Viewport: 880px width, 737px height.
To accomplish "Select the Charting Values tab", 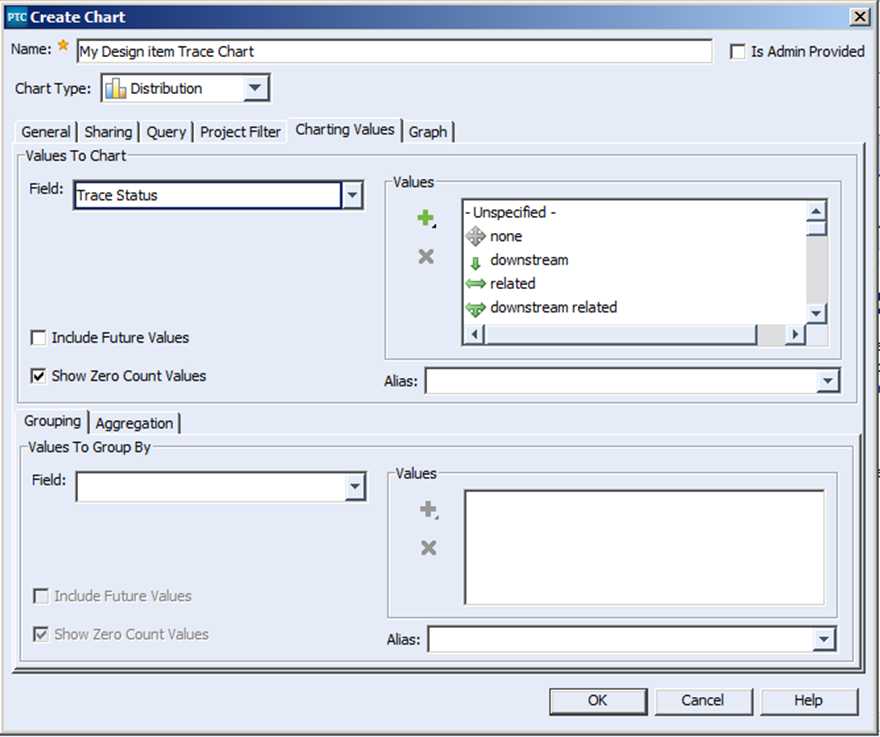I will [x=345, y=130].
